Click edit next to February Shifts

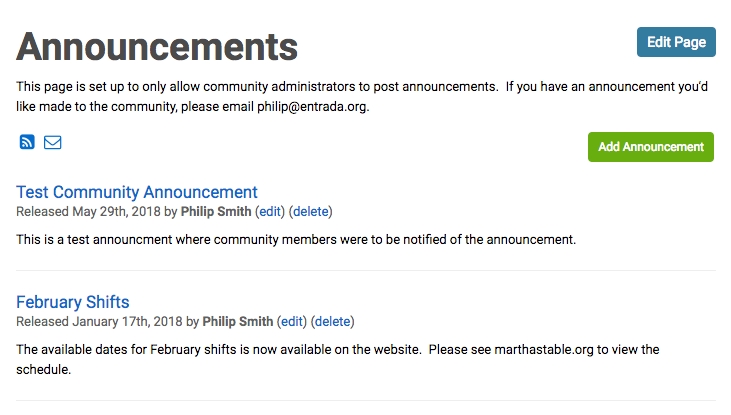pyautogui.click(x=292, y=322)
